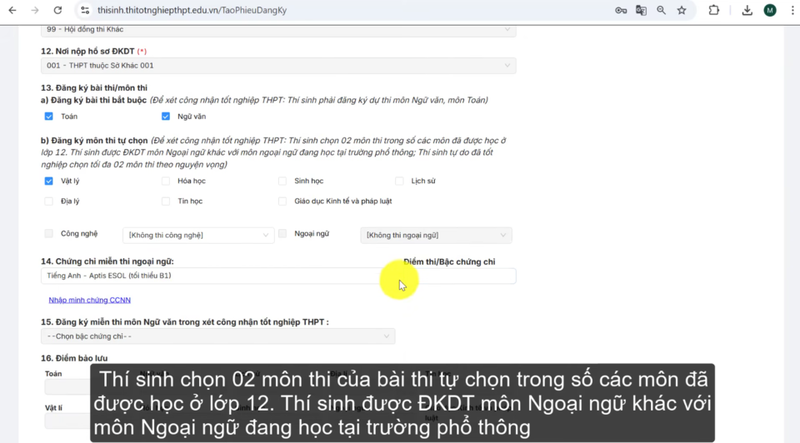Click the Sinh học subject label
This screenshot has width=800, height=443.
(309, 181)
